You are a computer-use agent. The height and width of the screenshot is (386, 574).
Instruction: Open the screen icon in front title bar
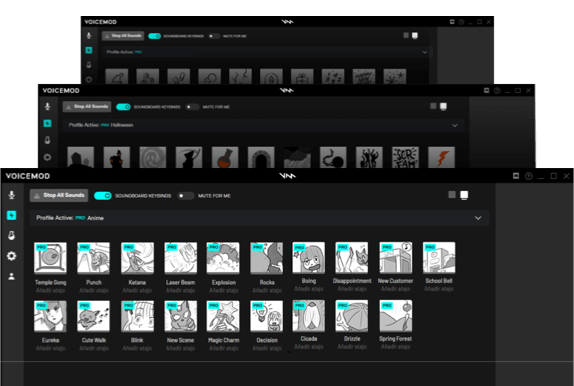point(516,176)
